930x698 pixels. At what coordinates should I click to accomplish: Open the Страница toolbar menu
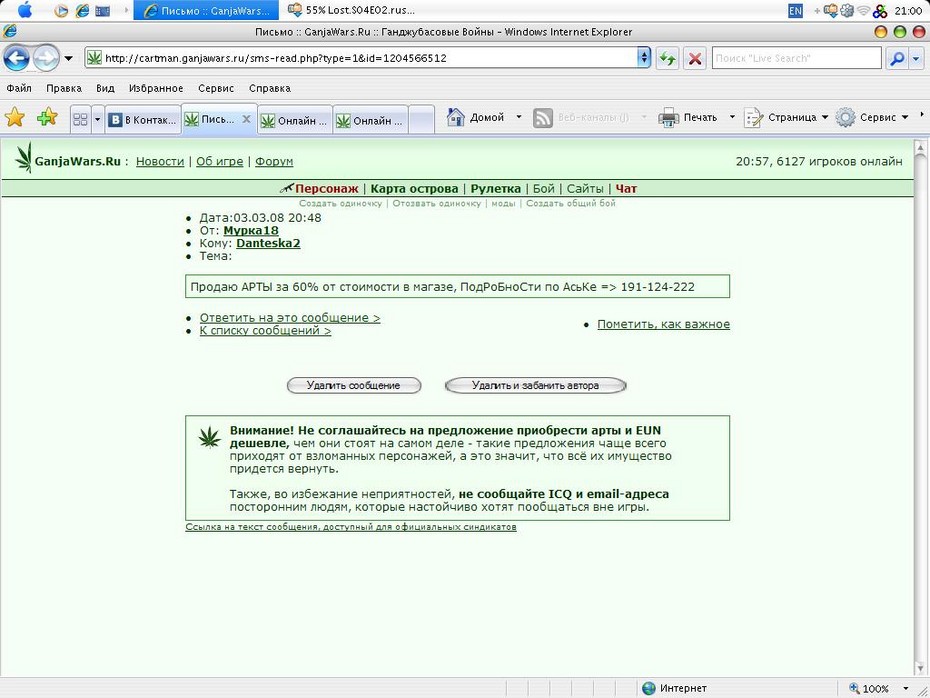[x=786, y=117]
